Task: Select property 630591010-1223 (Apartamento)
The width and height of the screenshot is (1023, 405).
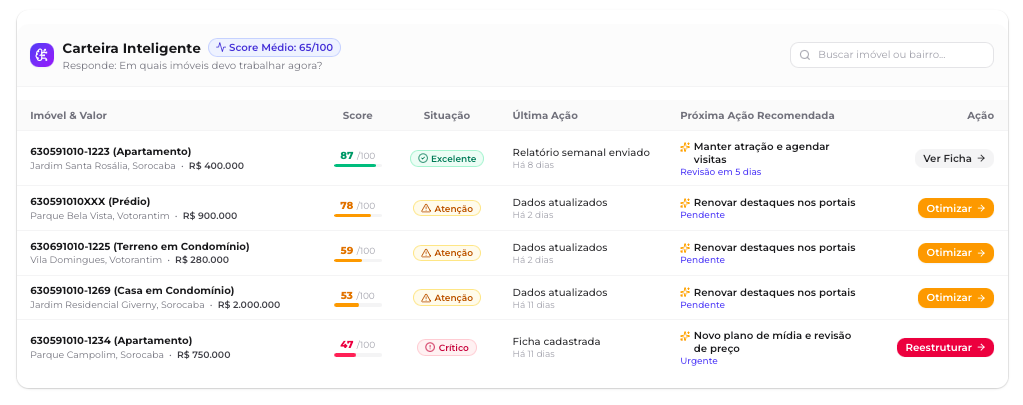Action: 111,152
